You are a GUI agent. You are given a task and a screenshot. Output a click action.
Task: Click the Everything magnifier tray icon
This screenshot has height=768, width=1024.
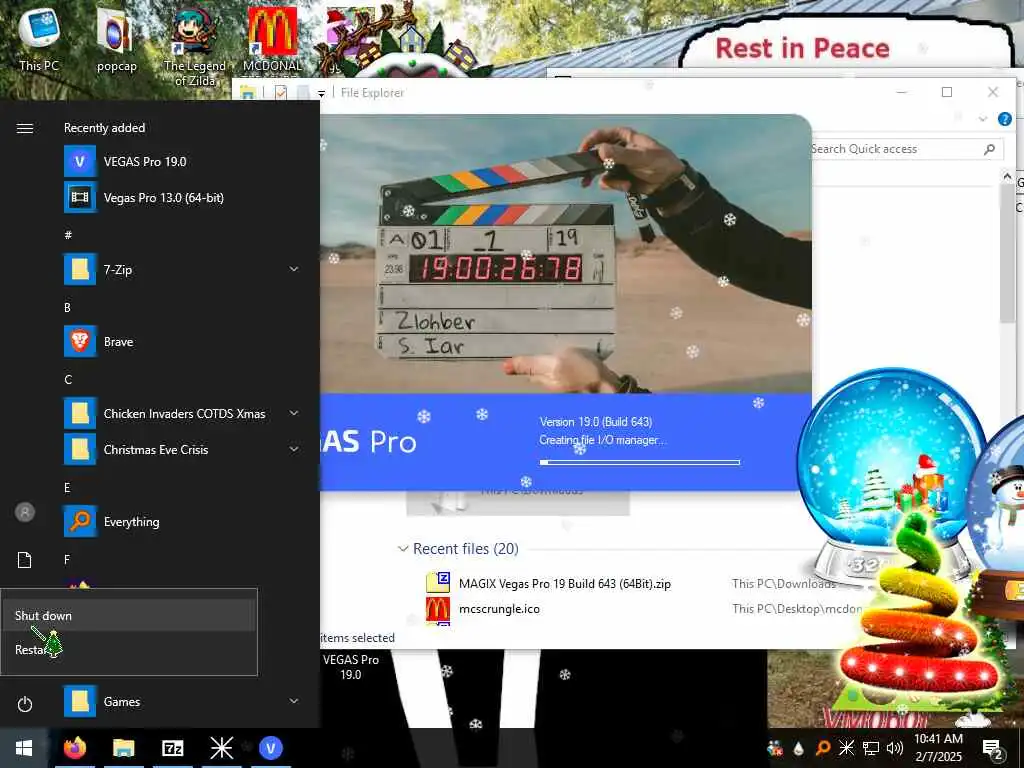[x=823, y=748]
